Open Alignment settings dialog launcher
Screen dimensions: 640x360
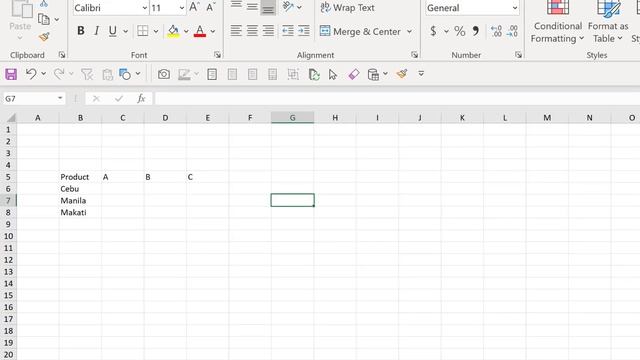point(415,55)
